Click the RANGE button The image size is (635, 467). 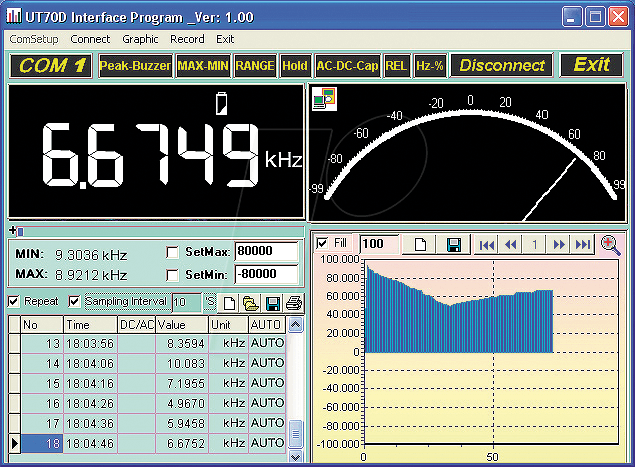click(x=255, y=66)
